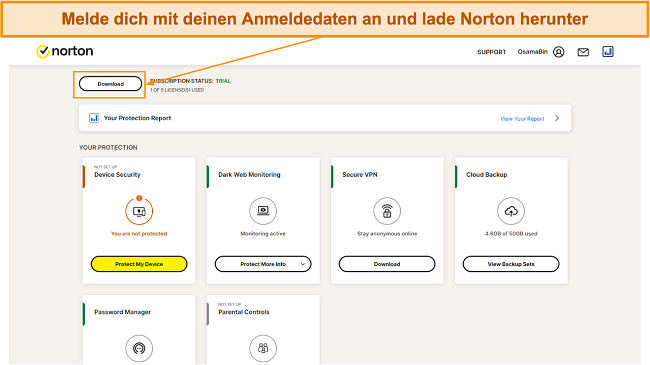The image size is (650, 365).
Task: Open the SUPPORT menu item
Action: pyautogui.click(x=492, y=52)
